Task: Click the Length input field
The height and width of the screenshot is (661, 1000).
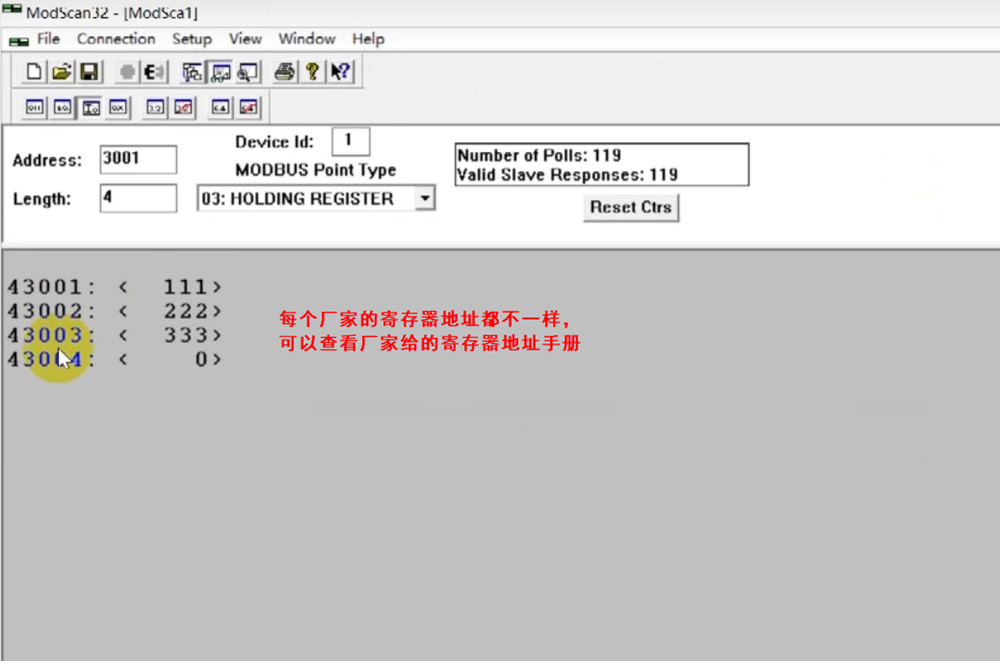Action: pos(138,198)
